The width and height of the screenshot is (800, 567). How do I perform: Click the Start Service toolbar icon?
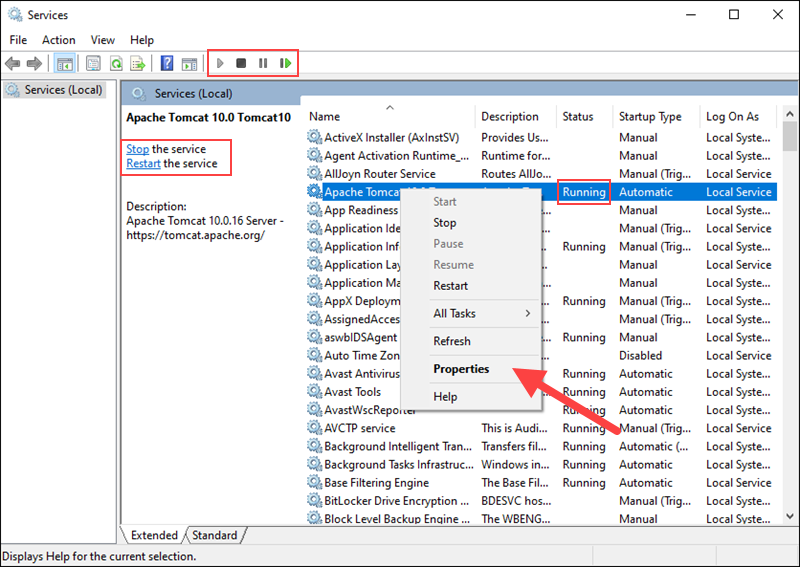click(x=220, y=64)
